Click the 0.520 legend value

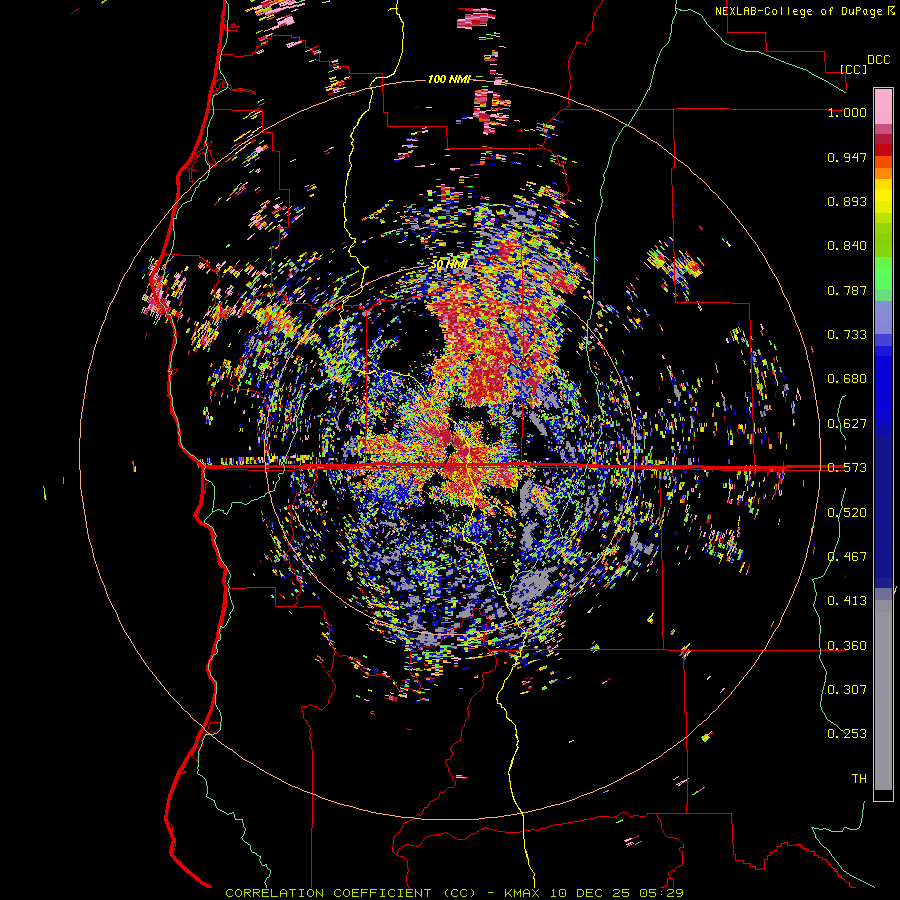pyautogui.click(x=847, y=513)
